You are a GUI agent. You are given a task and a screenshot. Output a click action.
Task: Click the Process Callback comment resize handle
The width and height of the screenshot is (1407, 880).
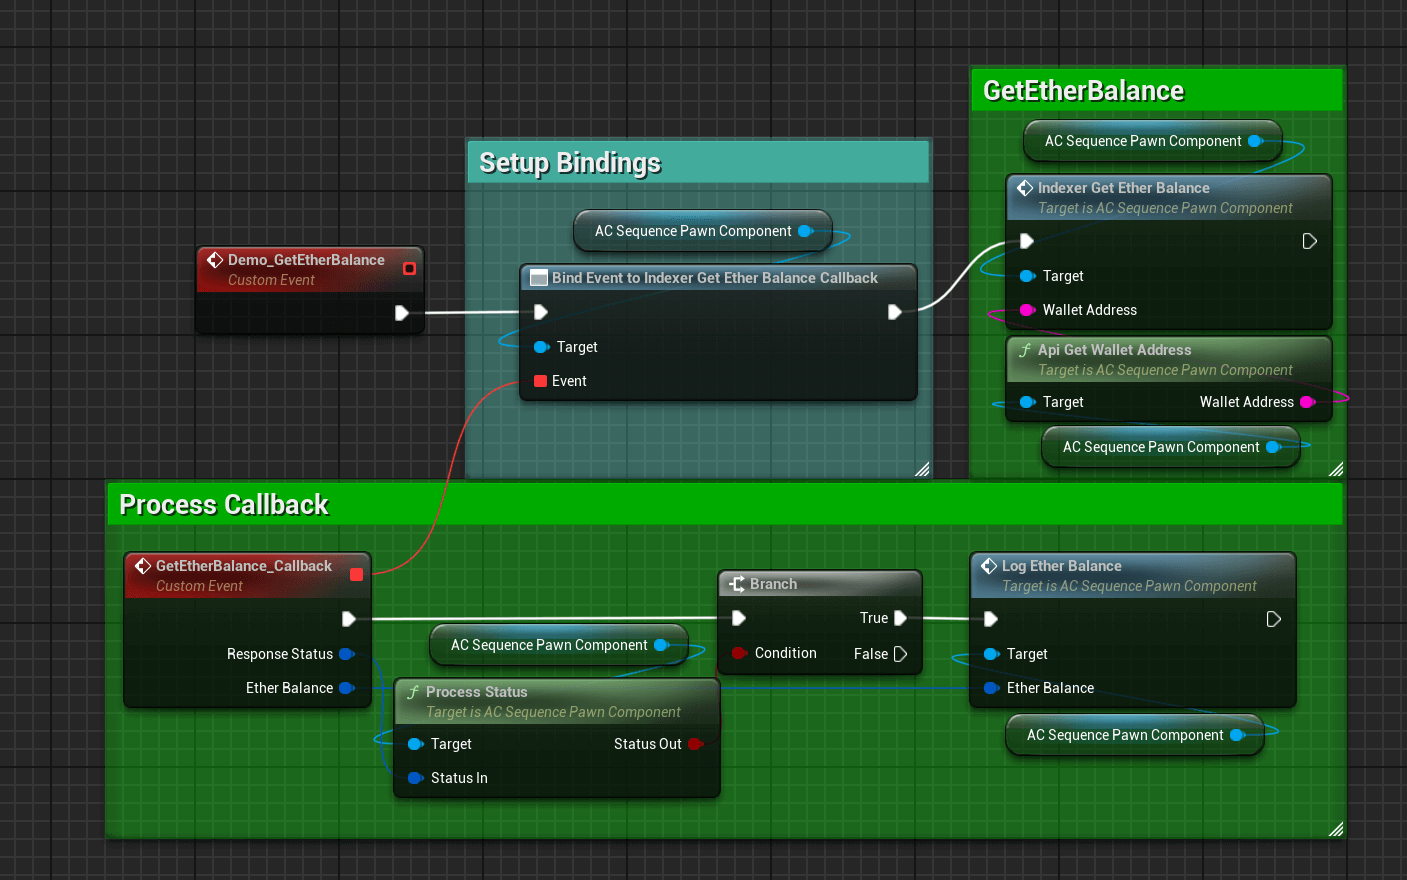[1336, 829]
